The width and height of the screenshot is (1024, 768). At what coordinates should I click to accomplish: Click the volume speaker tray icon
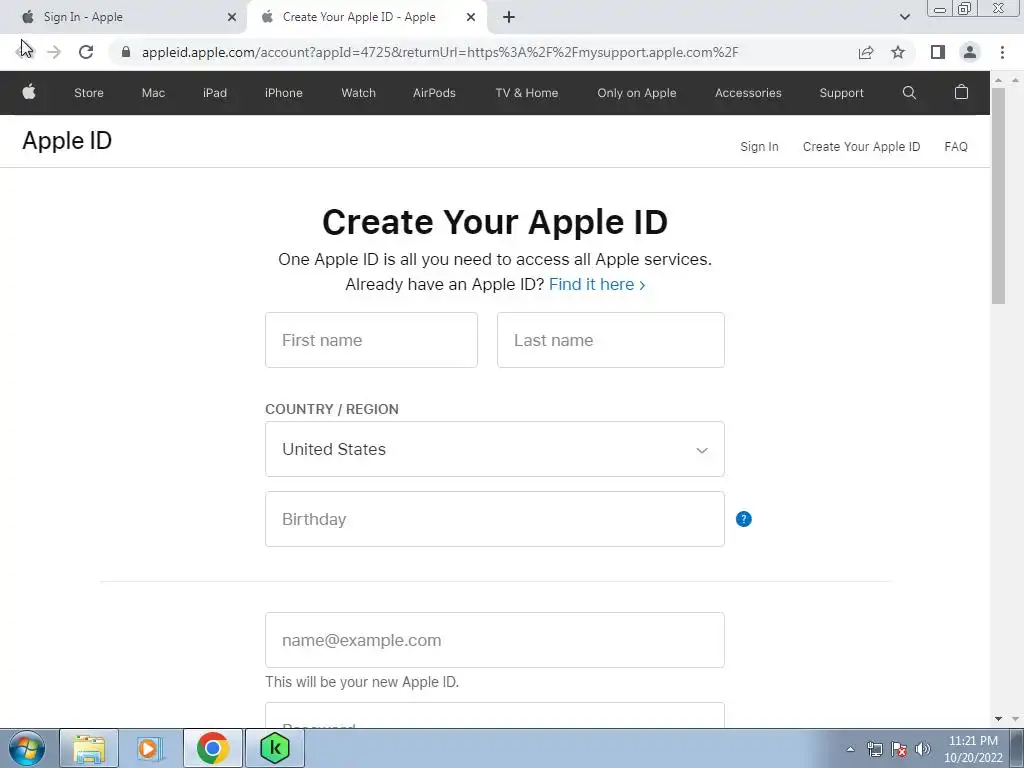pos(923,749)
